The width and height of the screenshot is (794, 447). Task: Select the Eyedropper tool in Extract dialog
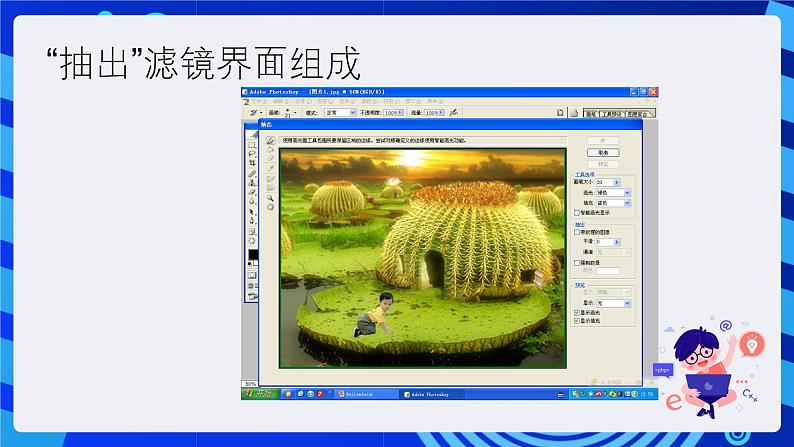pos(270,169)
